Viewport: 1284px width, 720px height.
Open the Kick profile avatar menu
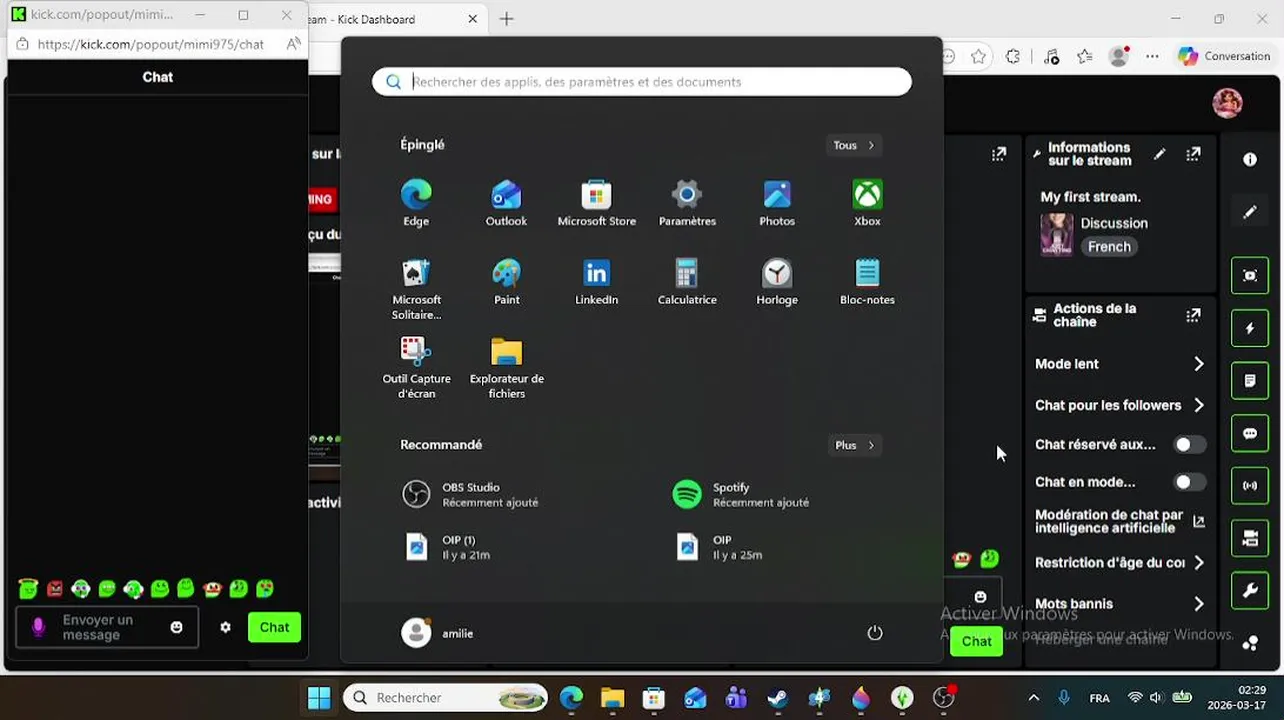1227,102
